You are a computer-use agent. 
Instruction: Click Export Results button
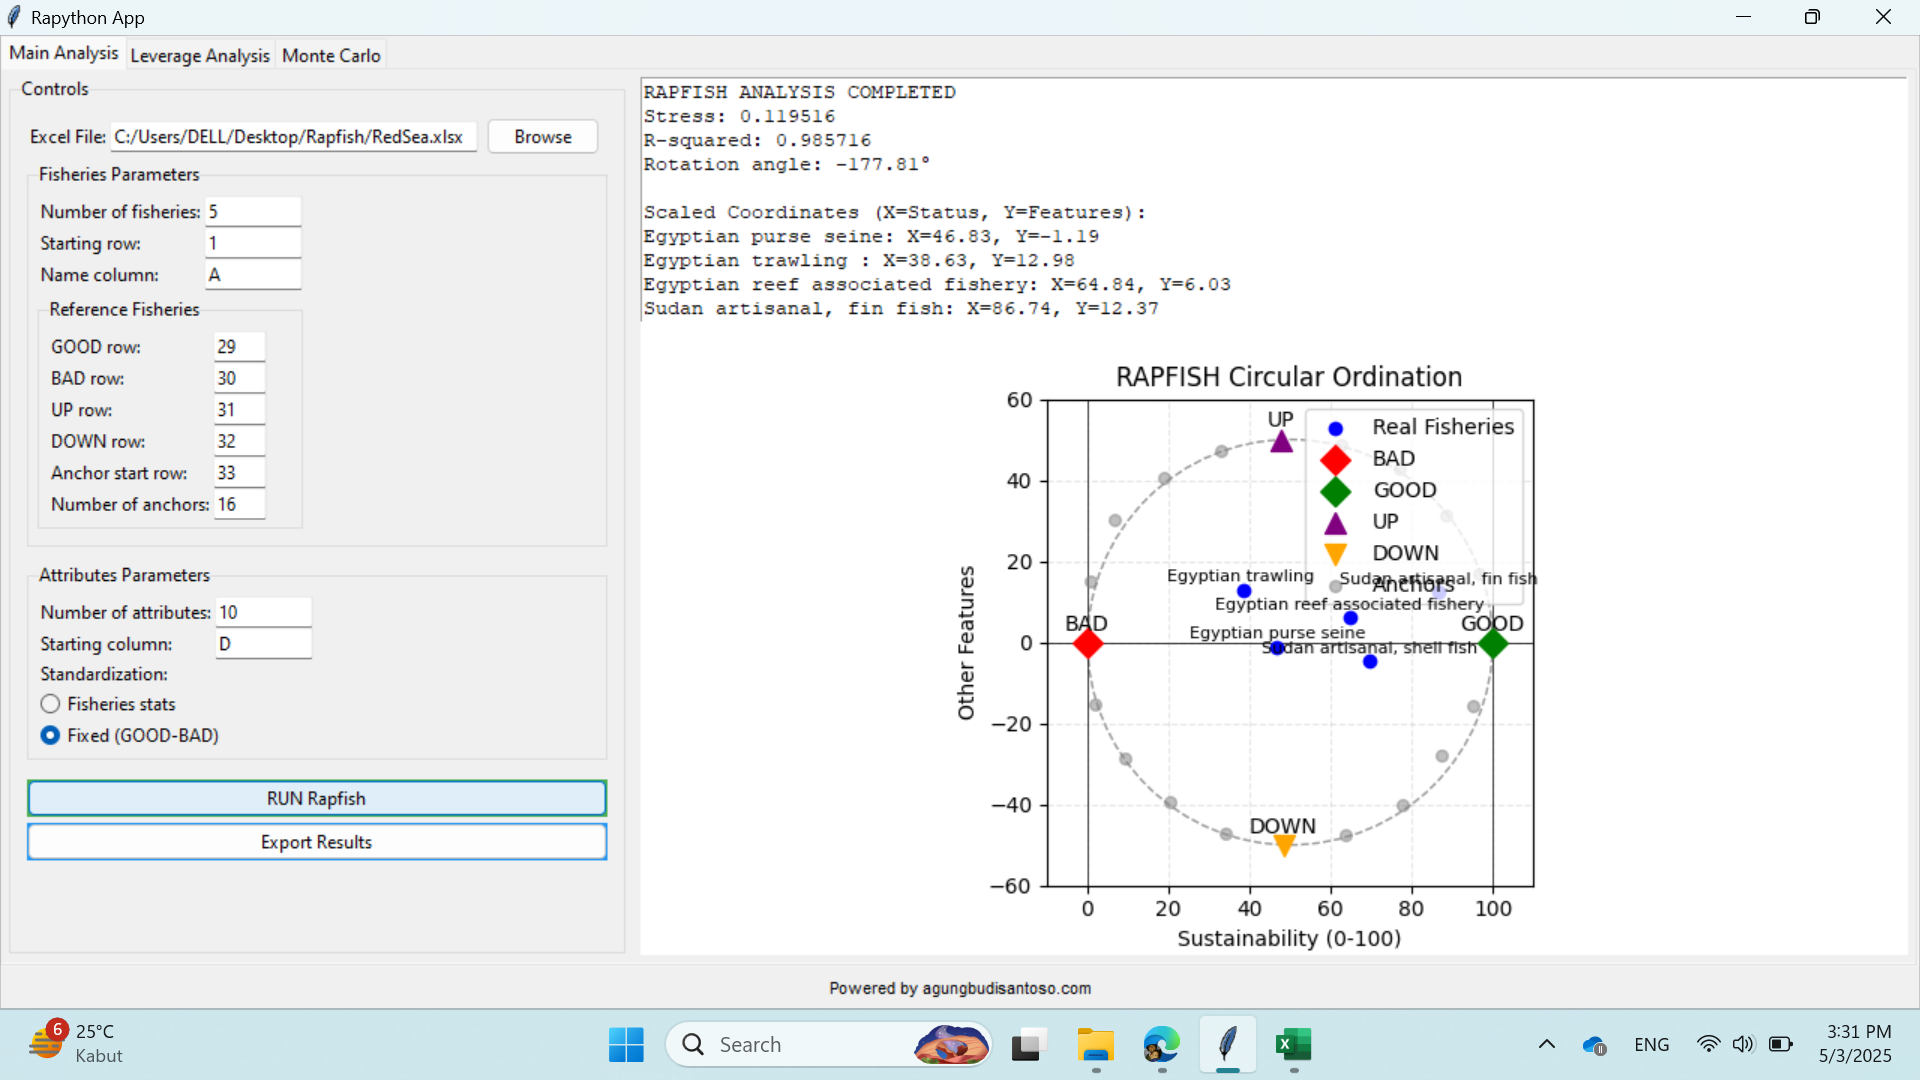316,842
